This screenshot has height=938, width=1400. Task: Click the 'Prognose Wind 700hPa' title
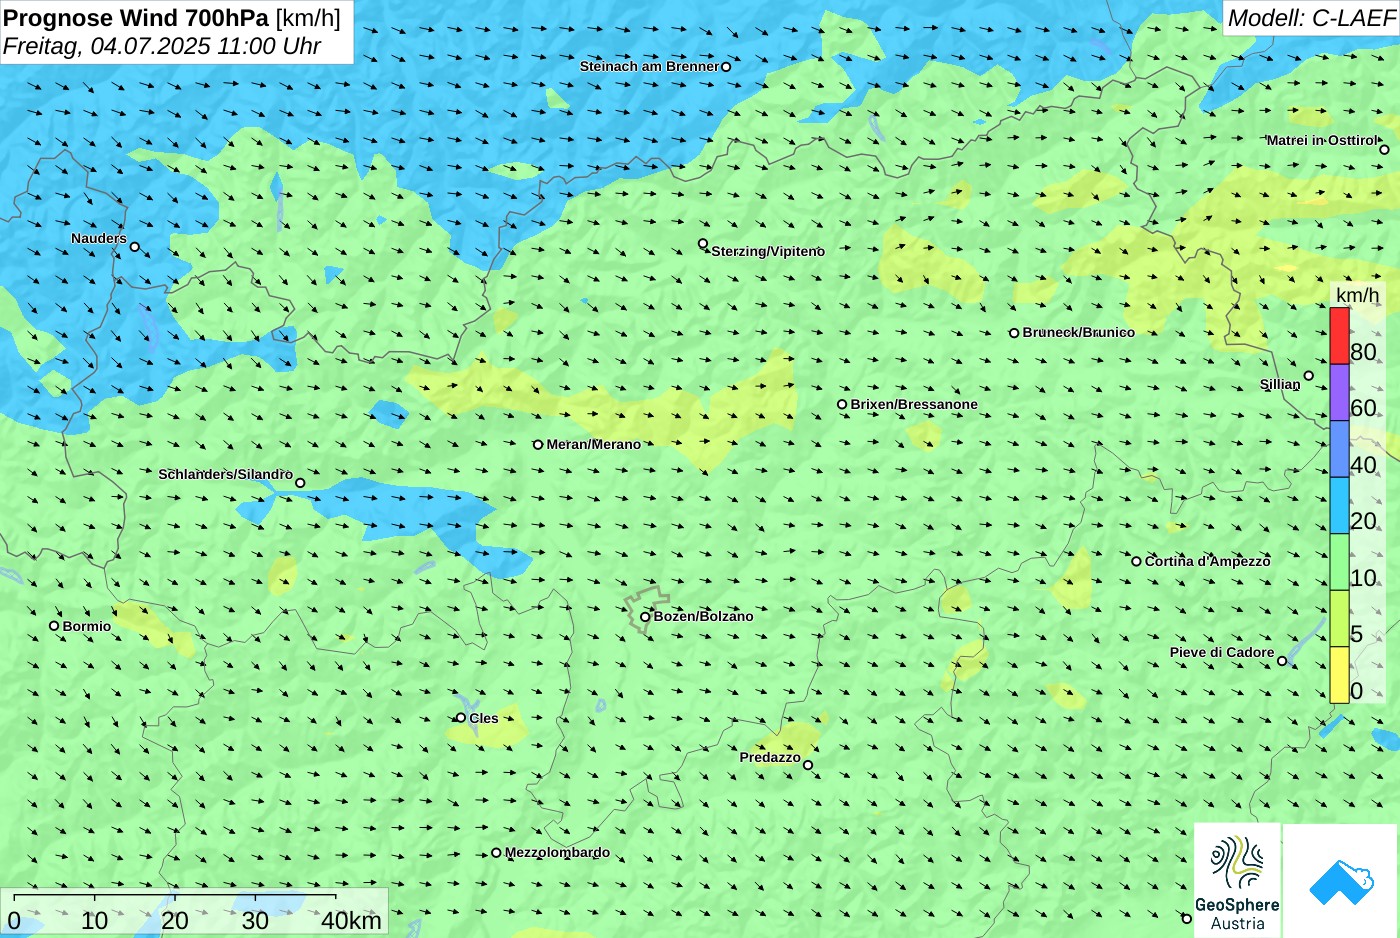point(136,18)
